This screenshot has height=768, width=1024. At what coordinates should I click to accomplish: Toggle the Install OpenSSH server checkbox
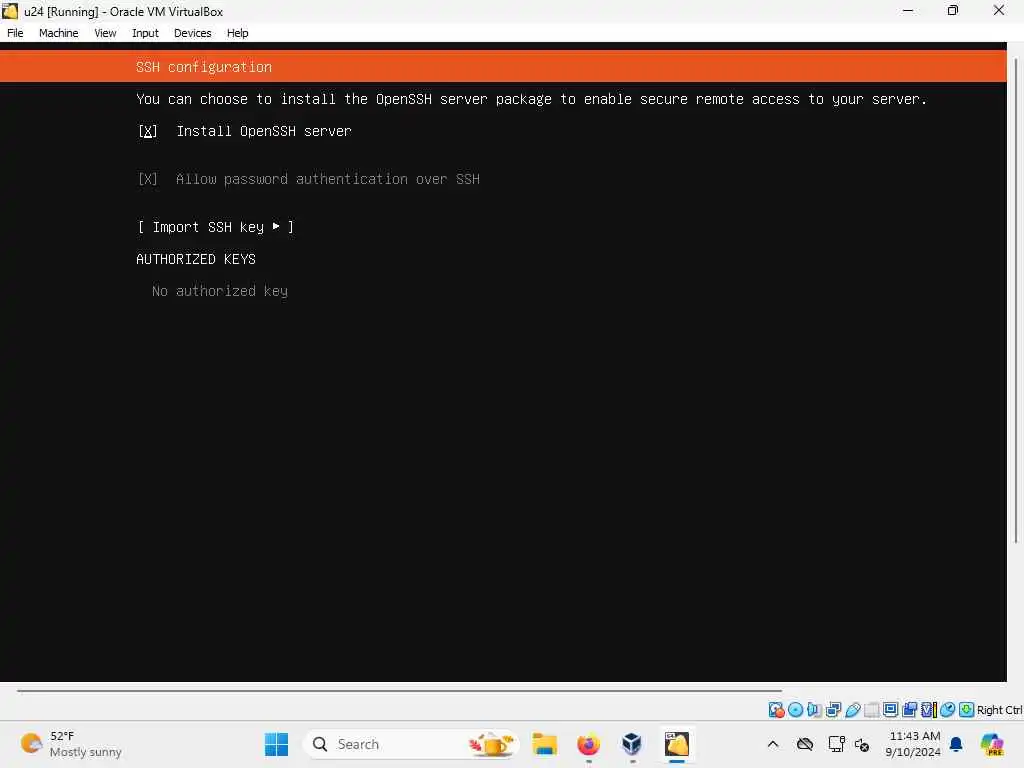point(148,131)
